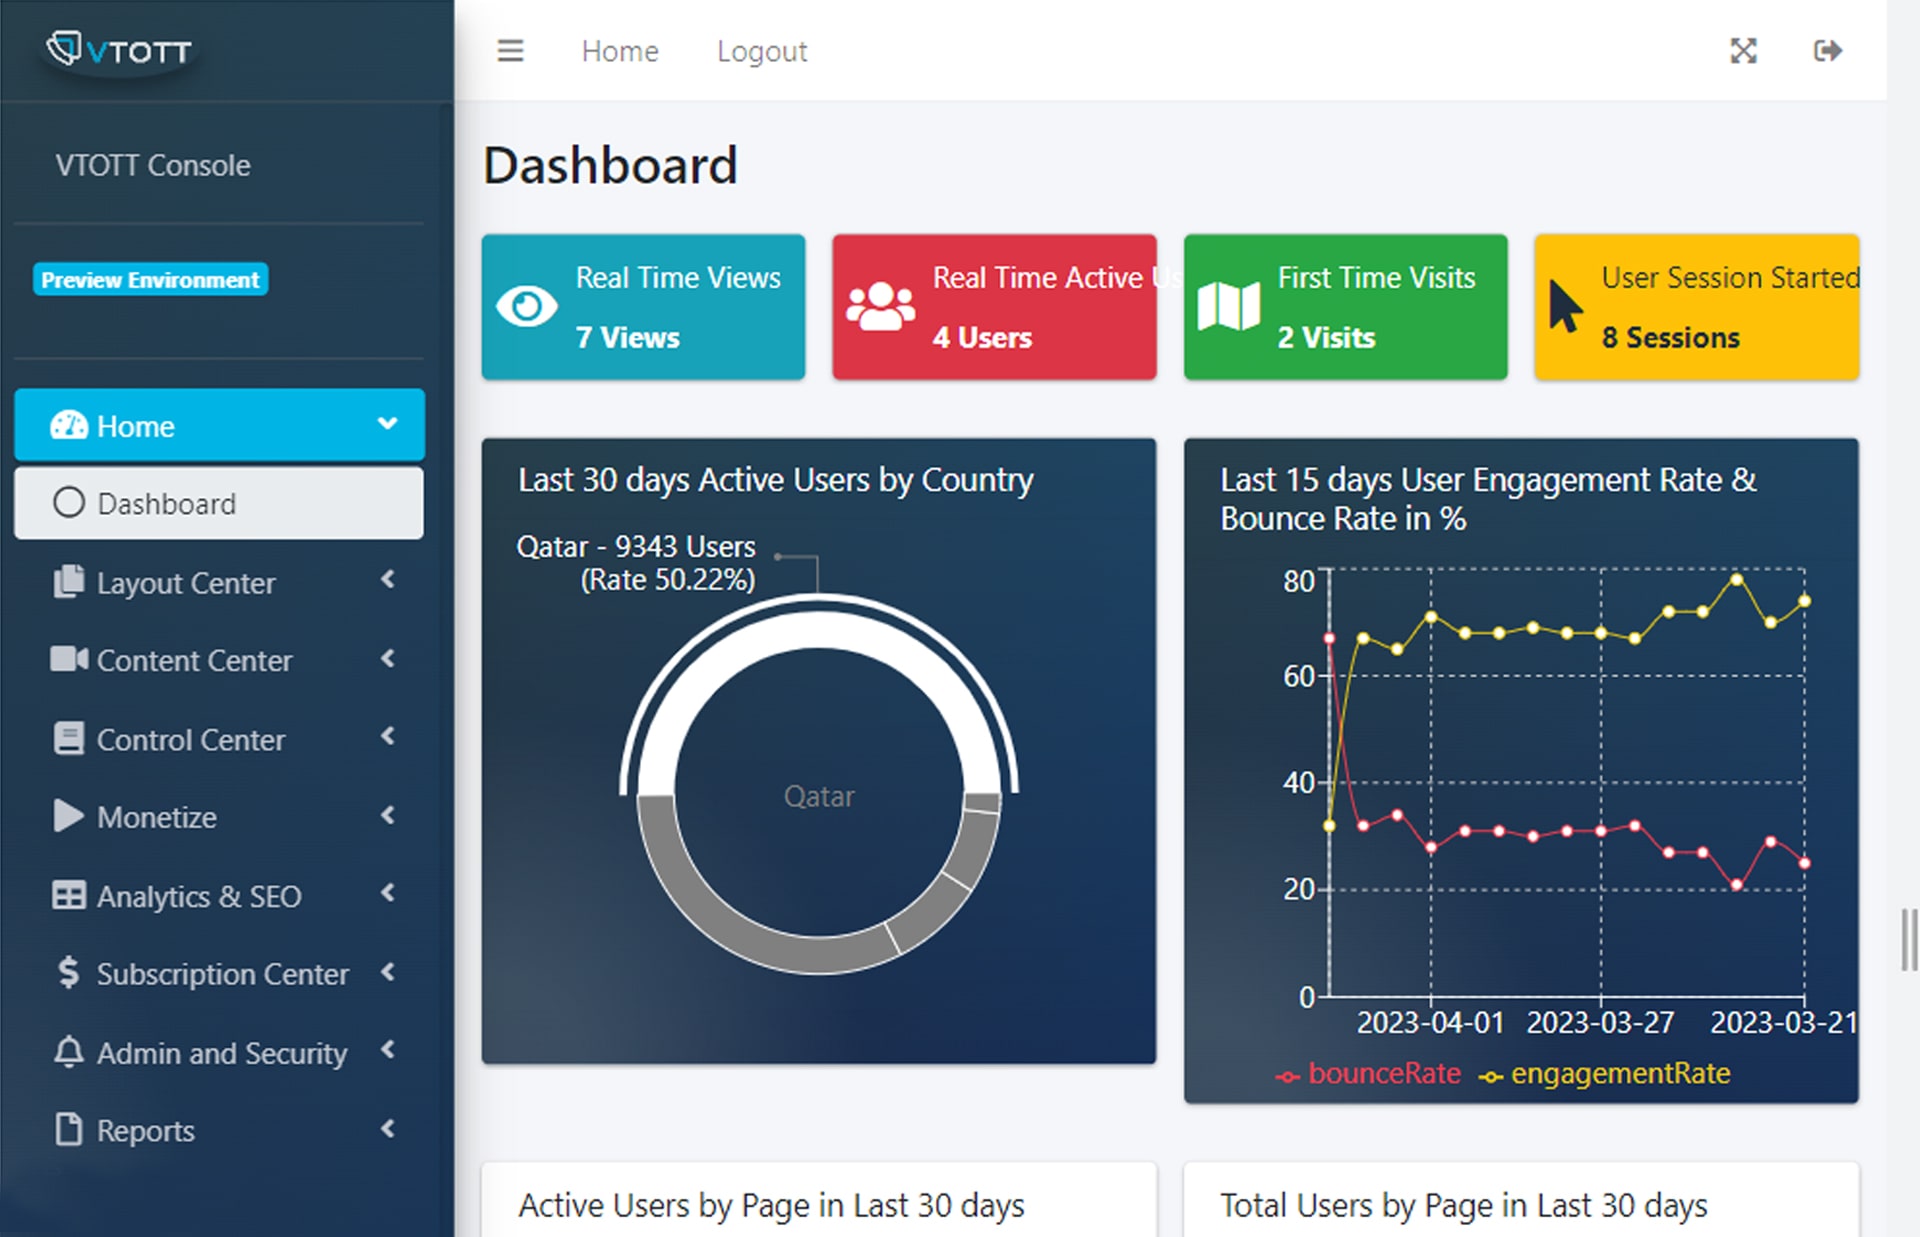
Task: Click the Subscription Center dollar icon
Action: tap(68, 972)
